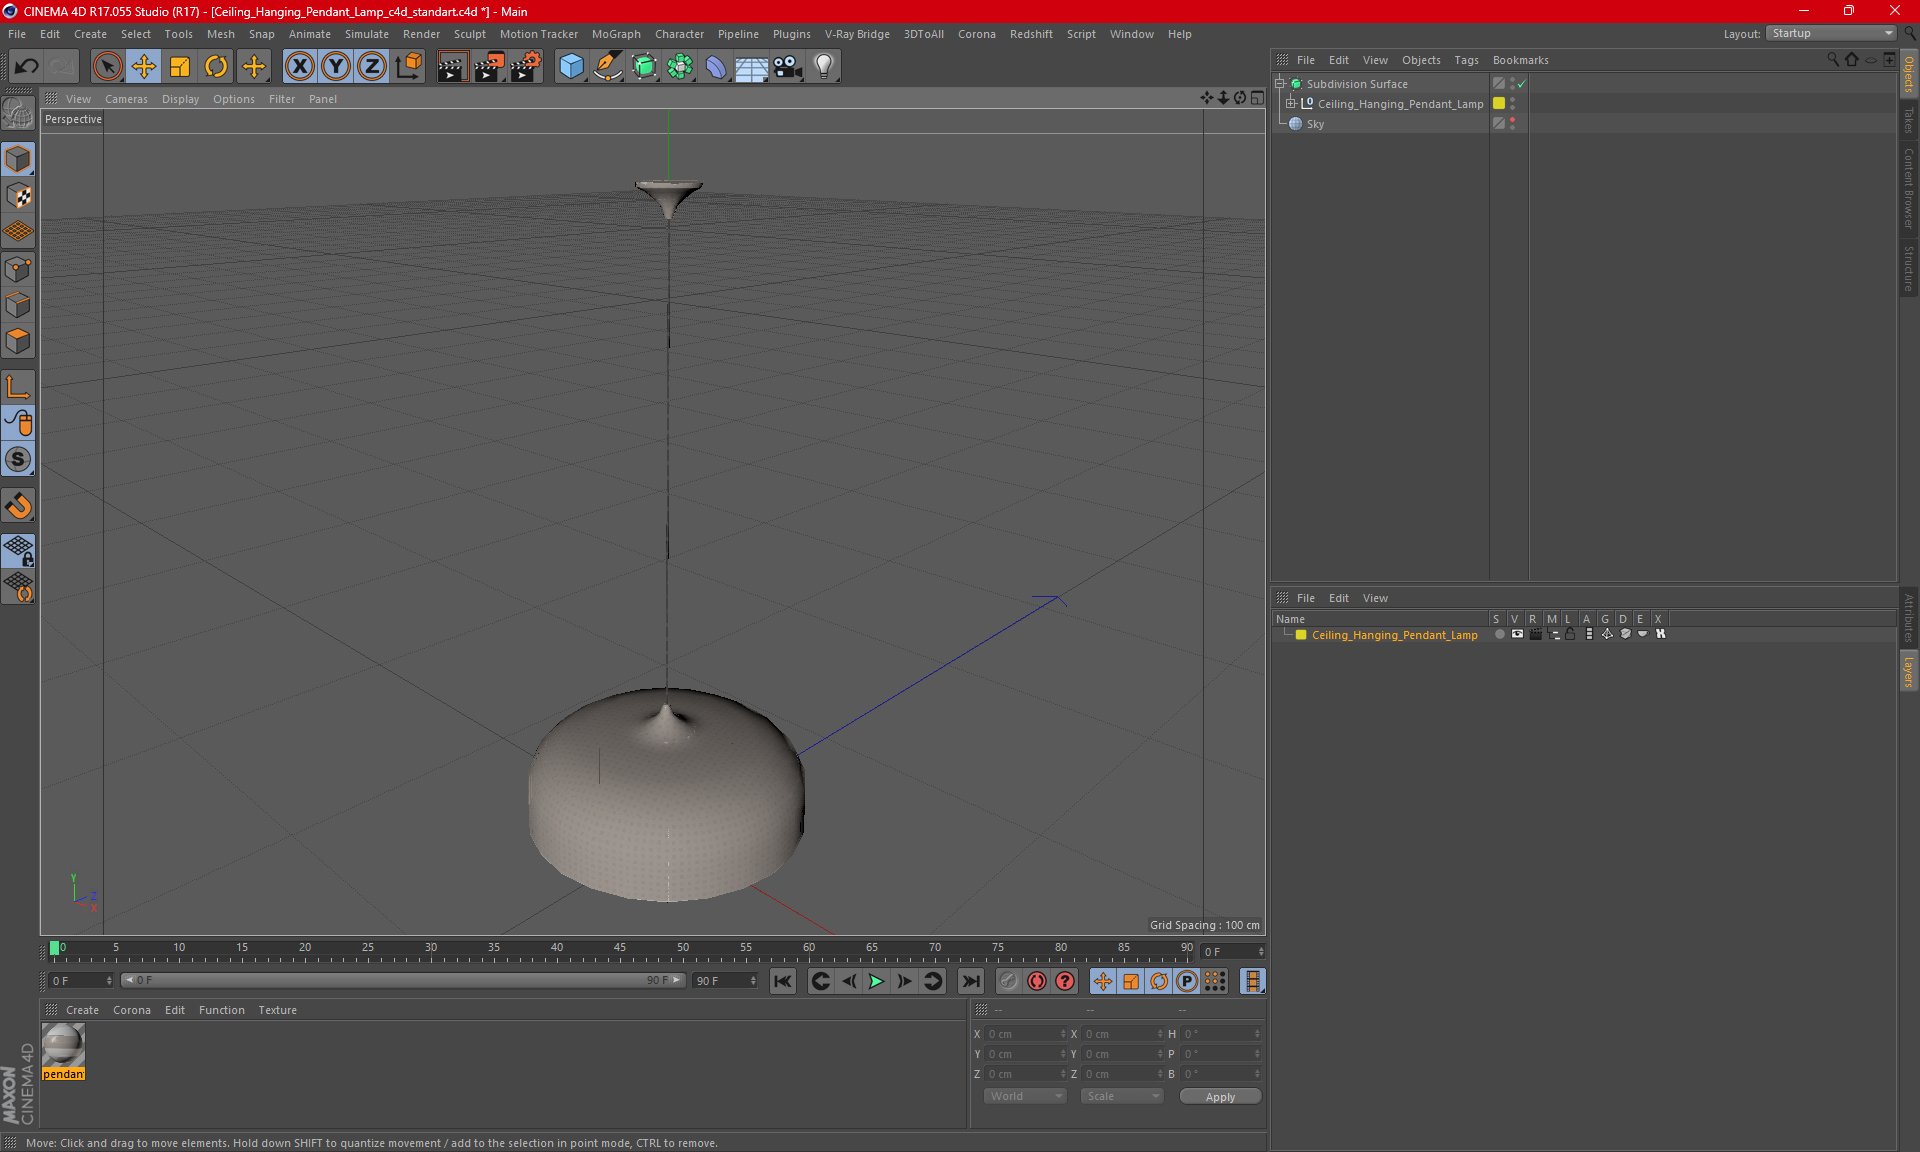Click the Play forward button
Viewport: 1920px width, 1152px height.
click(876, 981)
